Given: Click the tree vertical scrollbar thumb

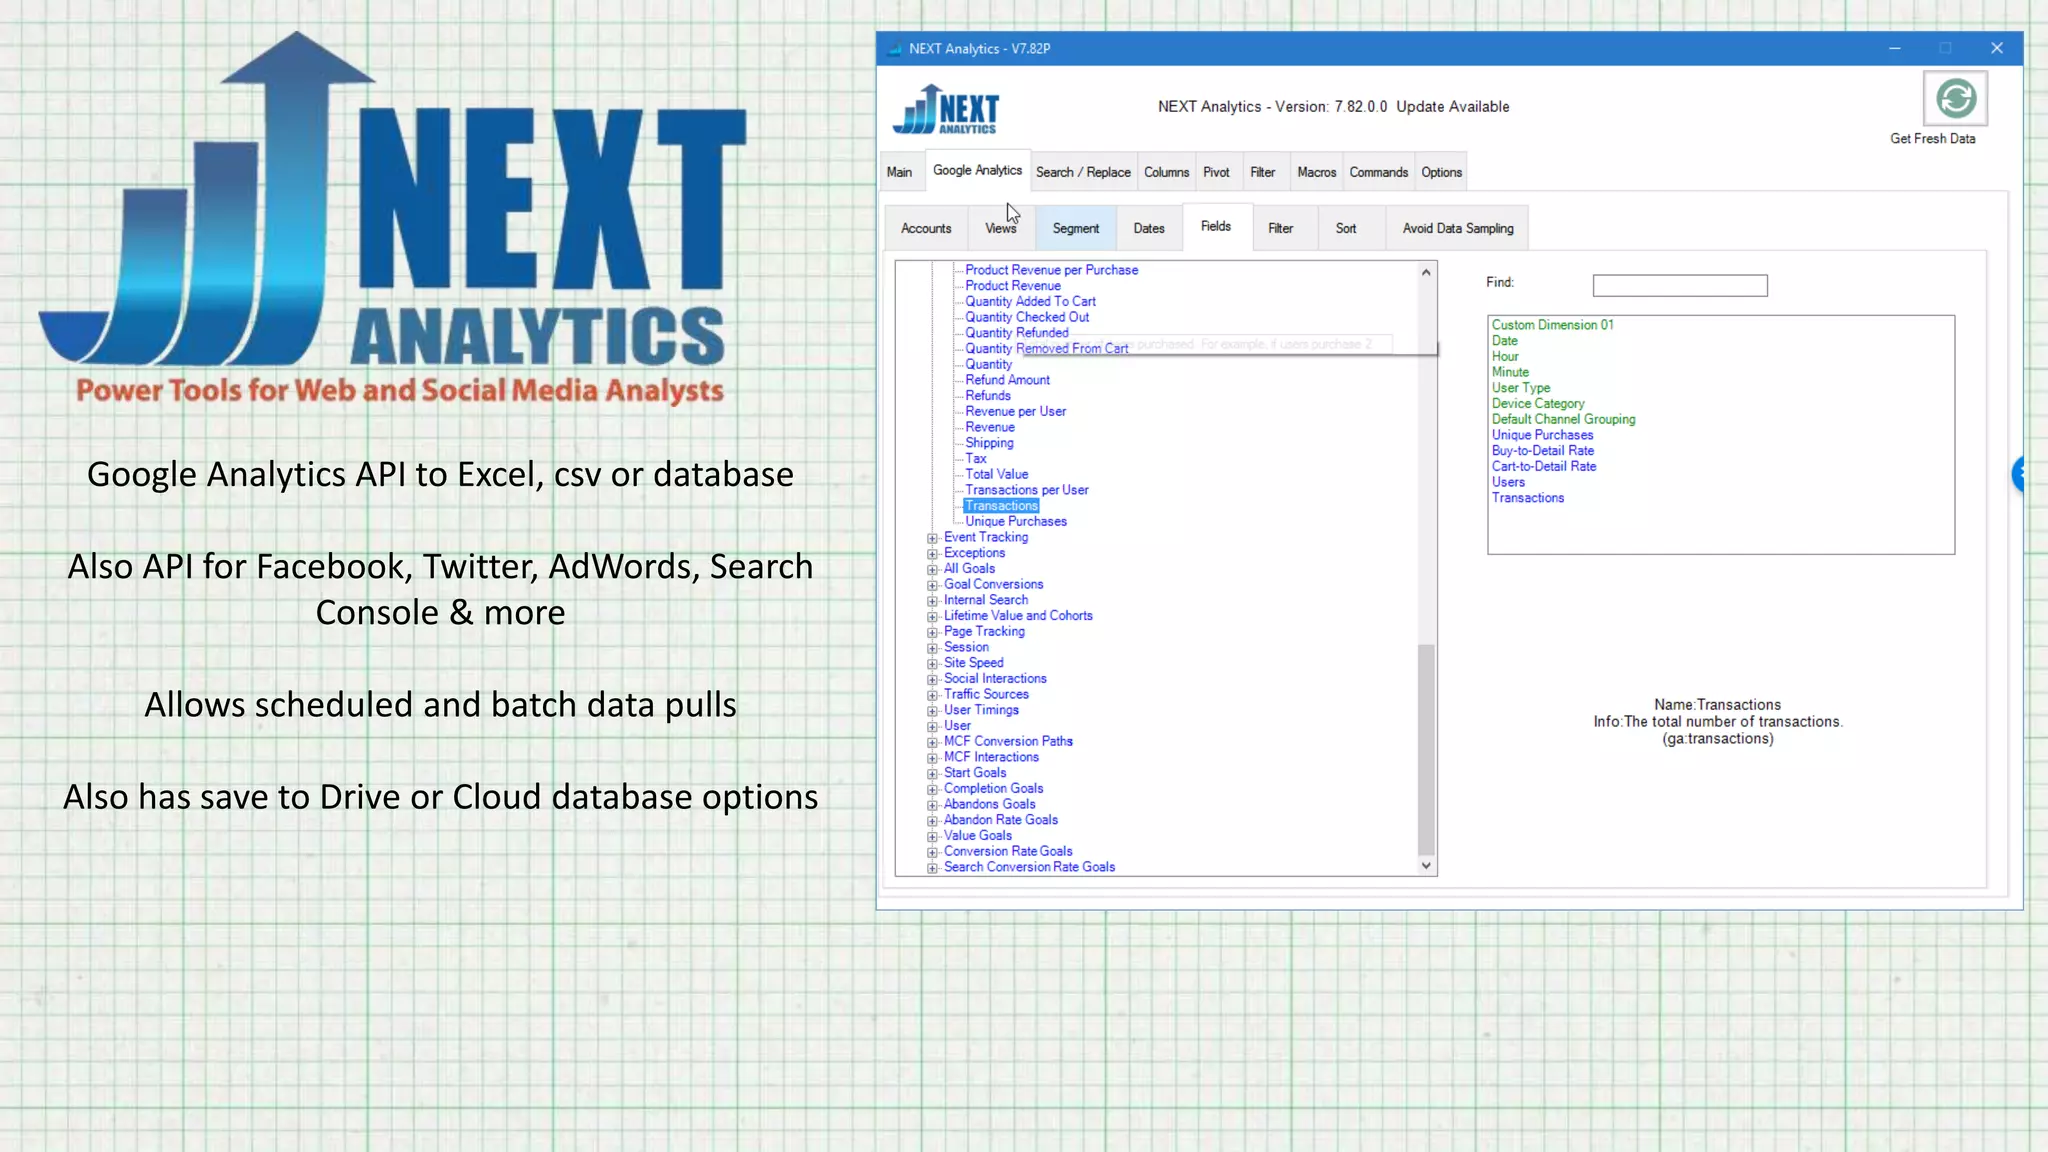Looking at the screenshot, I should pos(1426,750).
